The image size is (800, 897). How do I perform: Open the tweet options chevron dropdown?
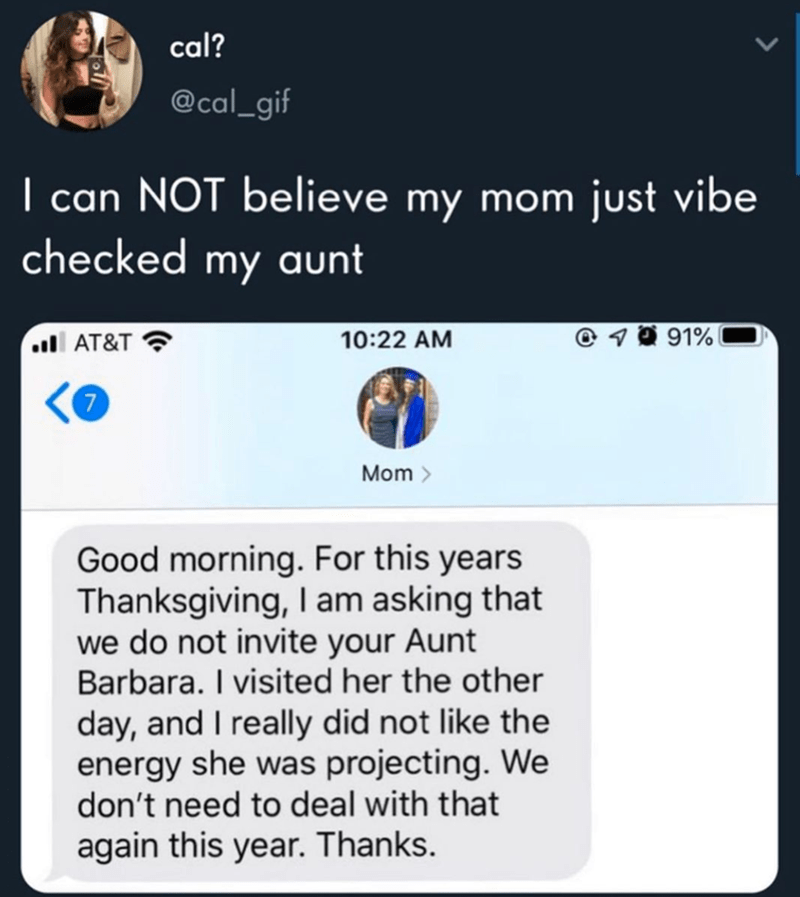point(766,44)
